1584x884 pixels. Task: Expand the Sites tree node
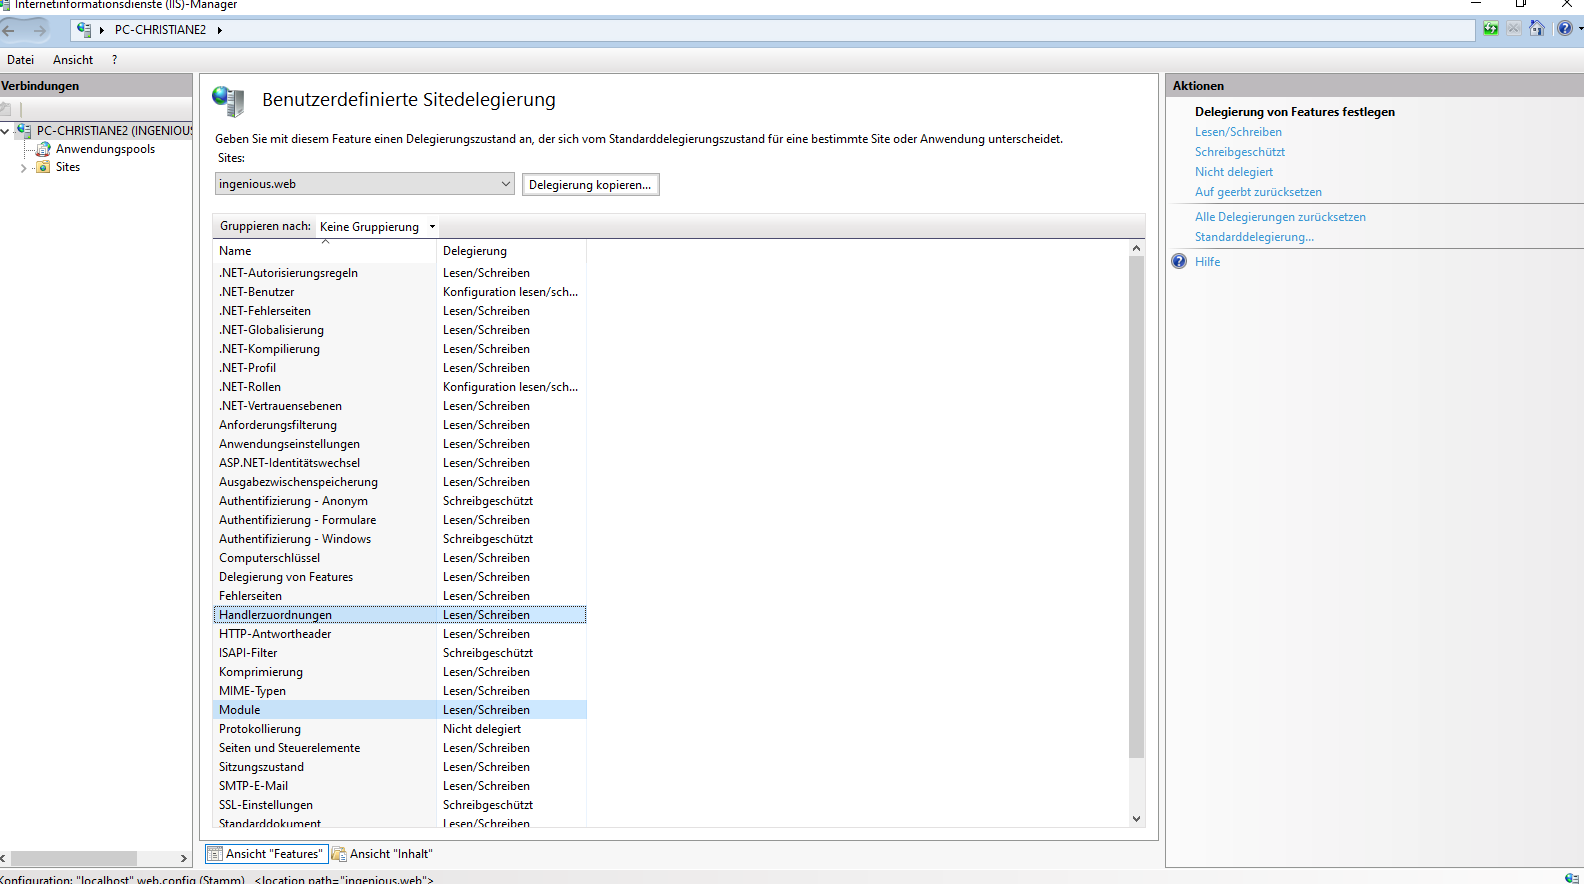tap(24, 168)
